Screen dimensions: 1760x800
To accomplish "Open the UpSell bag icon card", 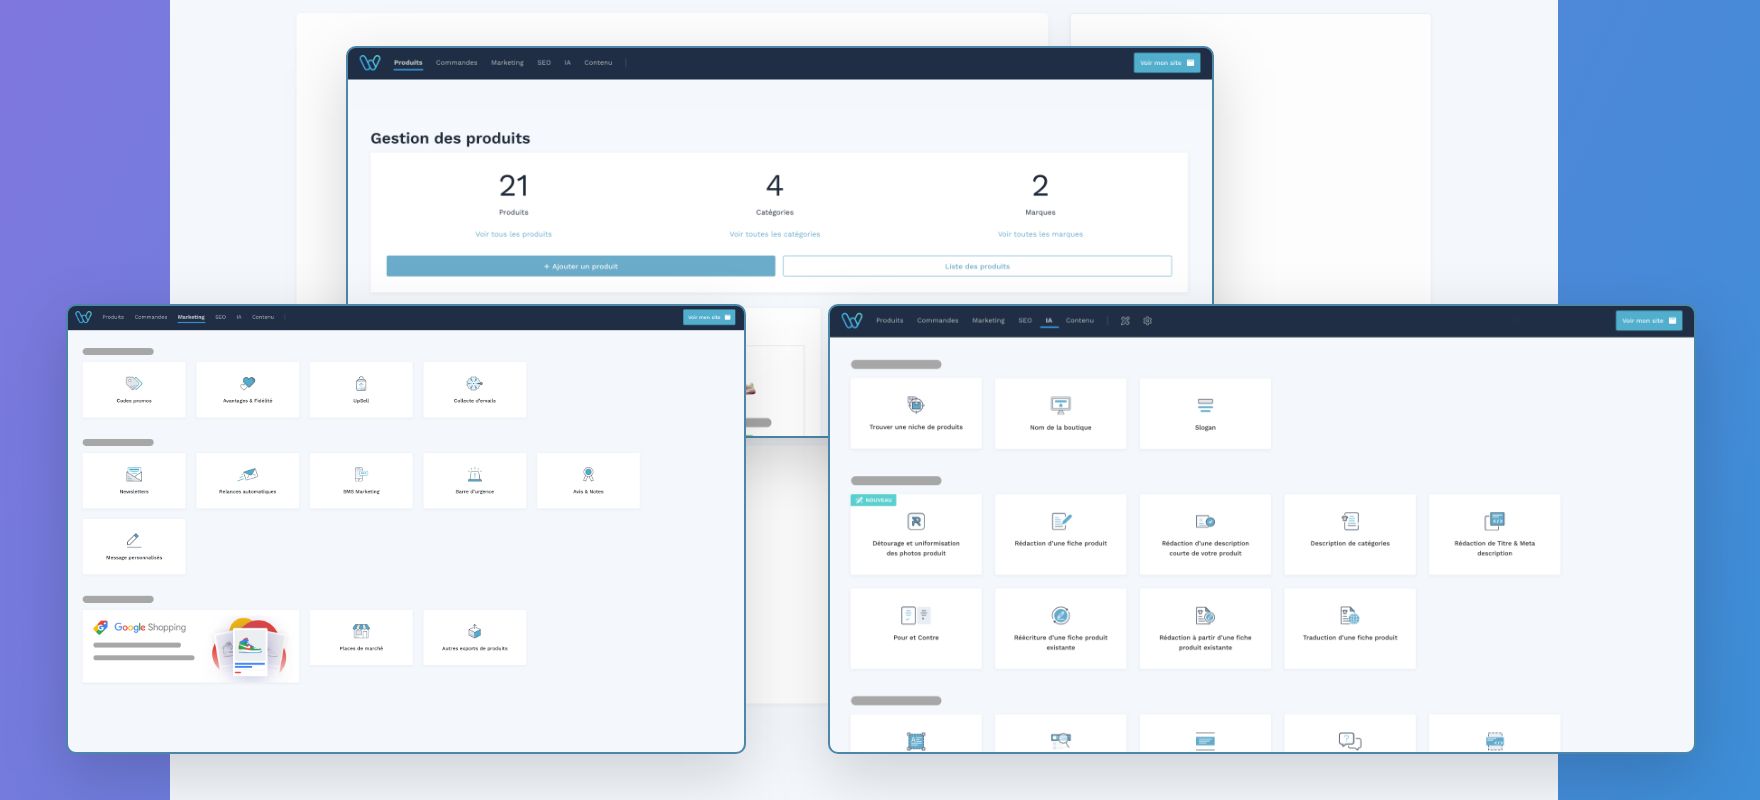I will point(361,390).
